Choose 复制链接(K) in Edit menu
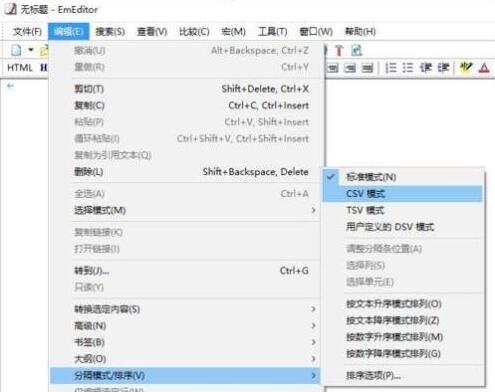 (185, 232)
